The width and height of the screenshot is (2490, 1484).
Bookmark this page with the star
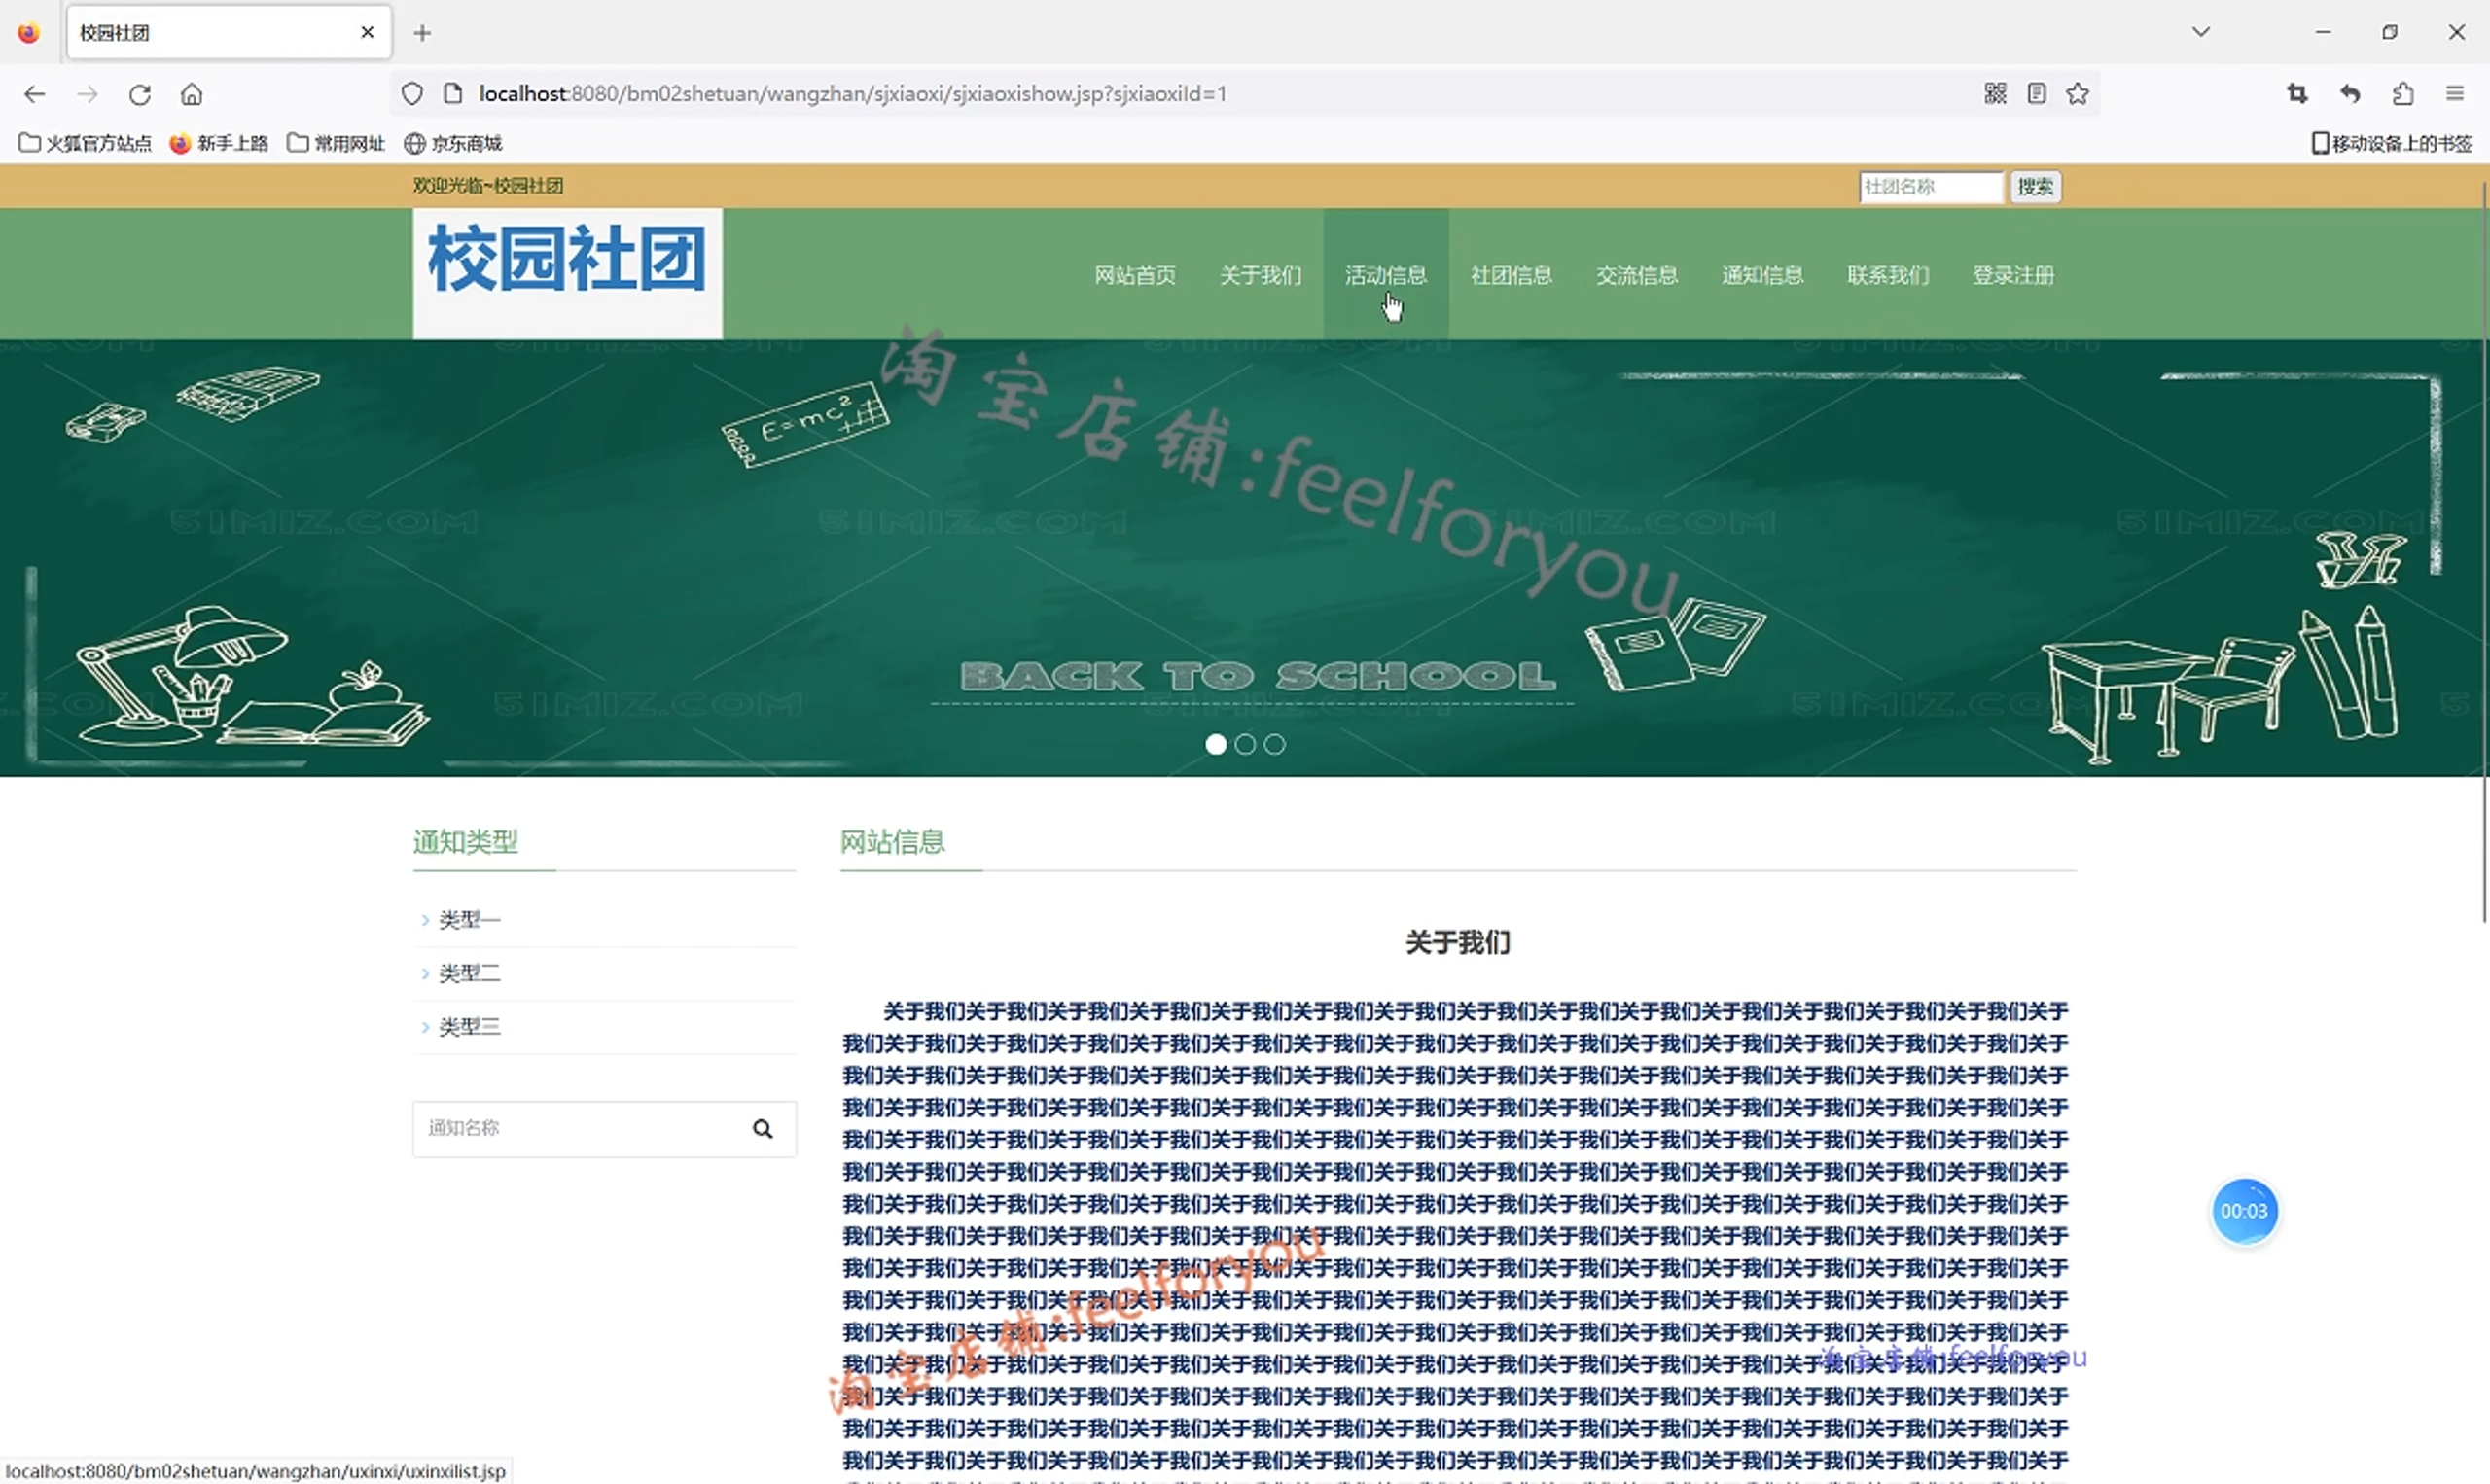(2077, 93)
